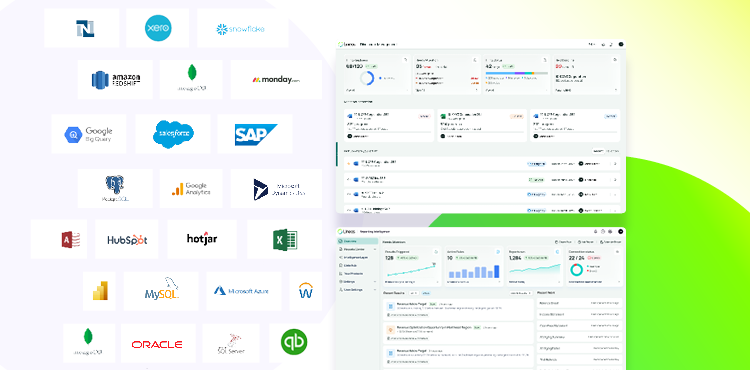Choose the Google Analytics logo tile
The height and width of the screenshot is (370, 750).
(x=191, y=188)
